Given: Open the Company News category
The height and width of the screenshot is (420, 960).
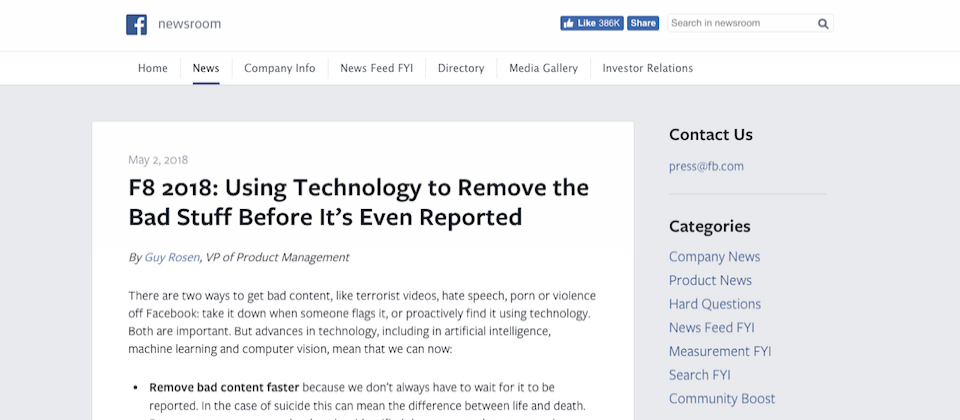Looking at the screenshot, I should point(714,257).
